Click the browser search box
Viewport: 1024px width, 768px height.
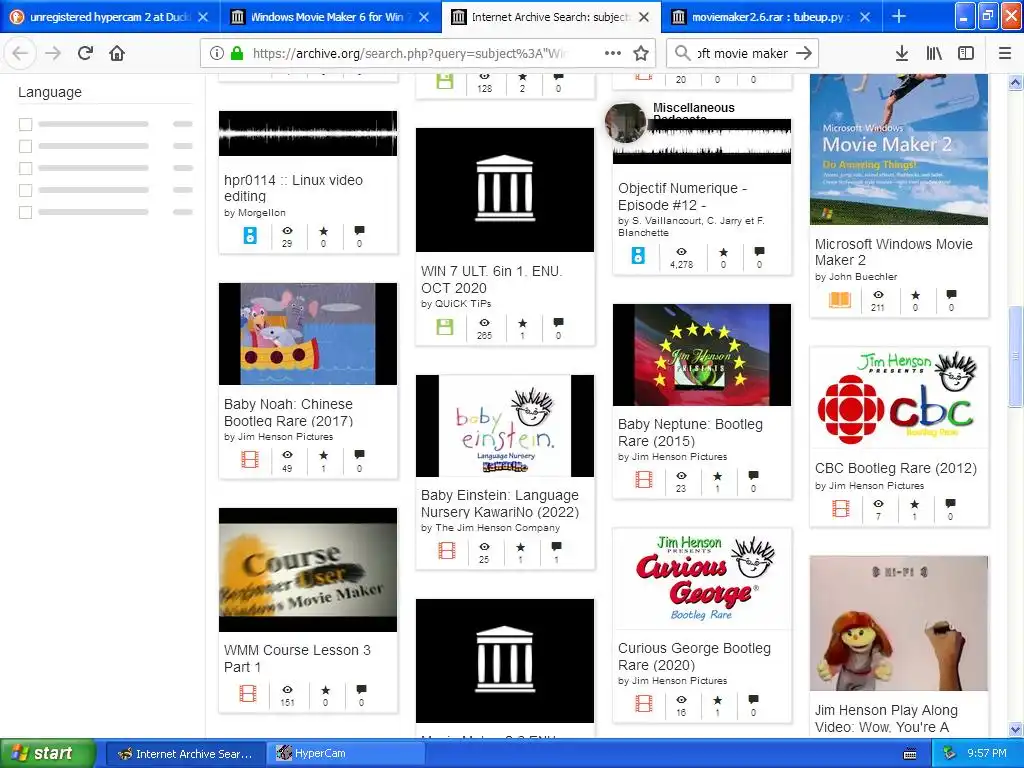pos(743,54)
